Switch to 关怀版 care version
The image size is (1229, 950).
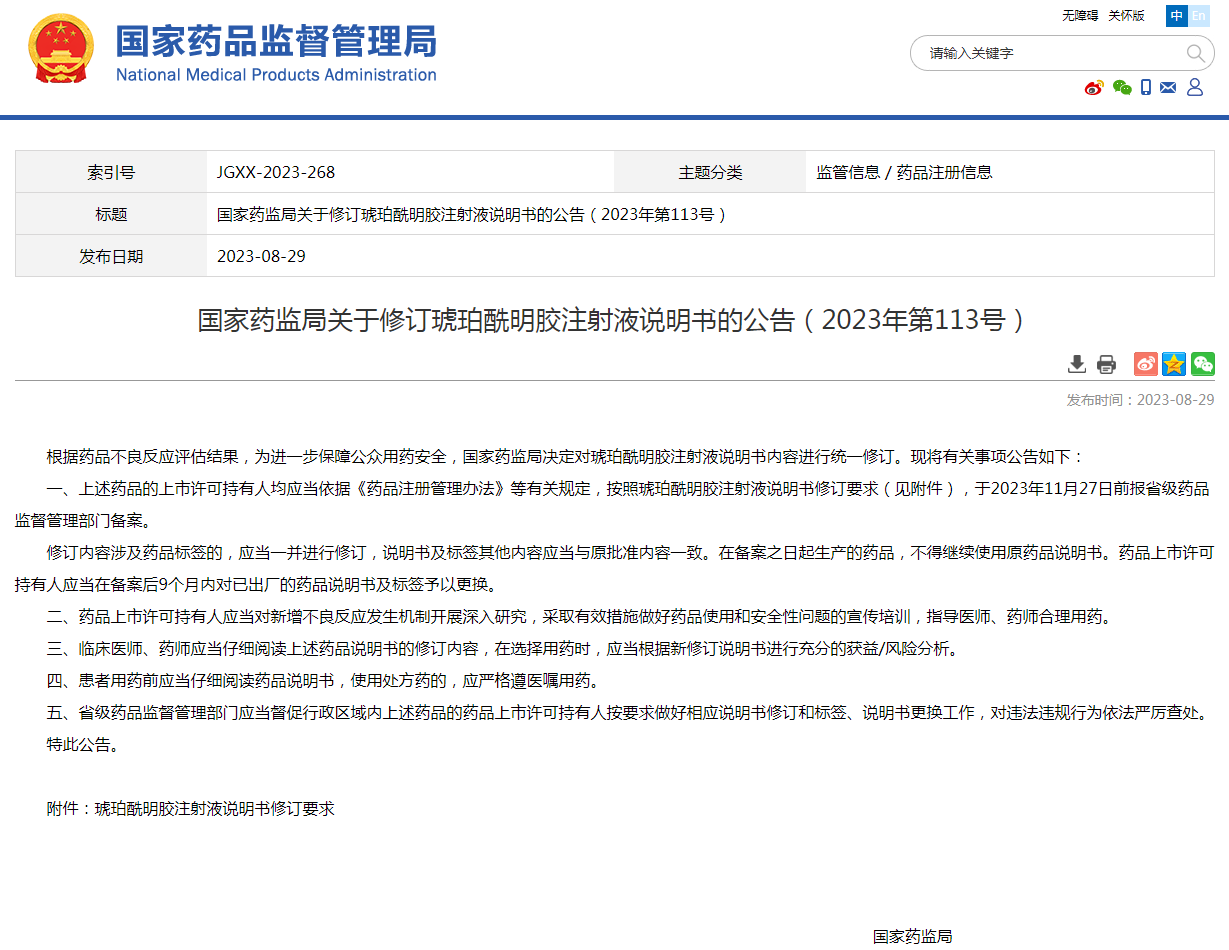[1126, 16]
